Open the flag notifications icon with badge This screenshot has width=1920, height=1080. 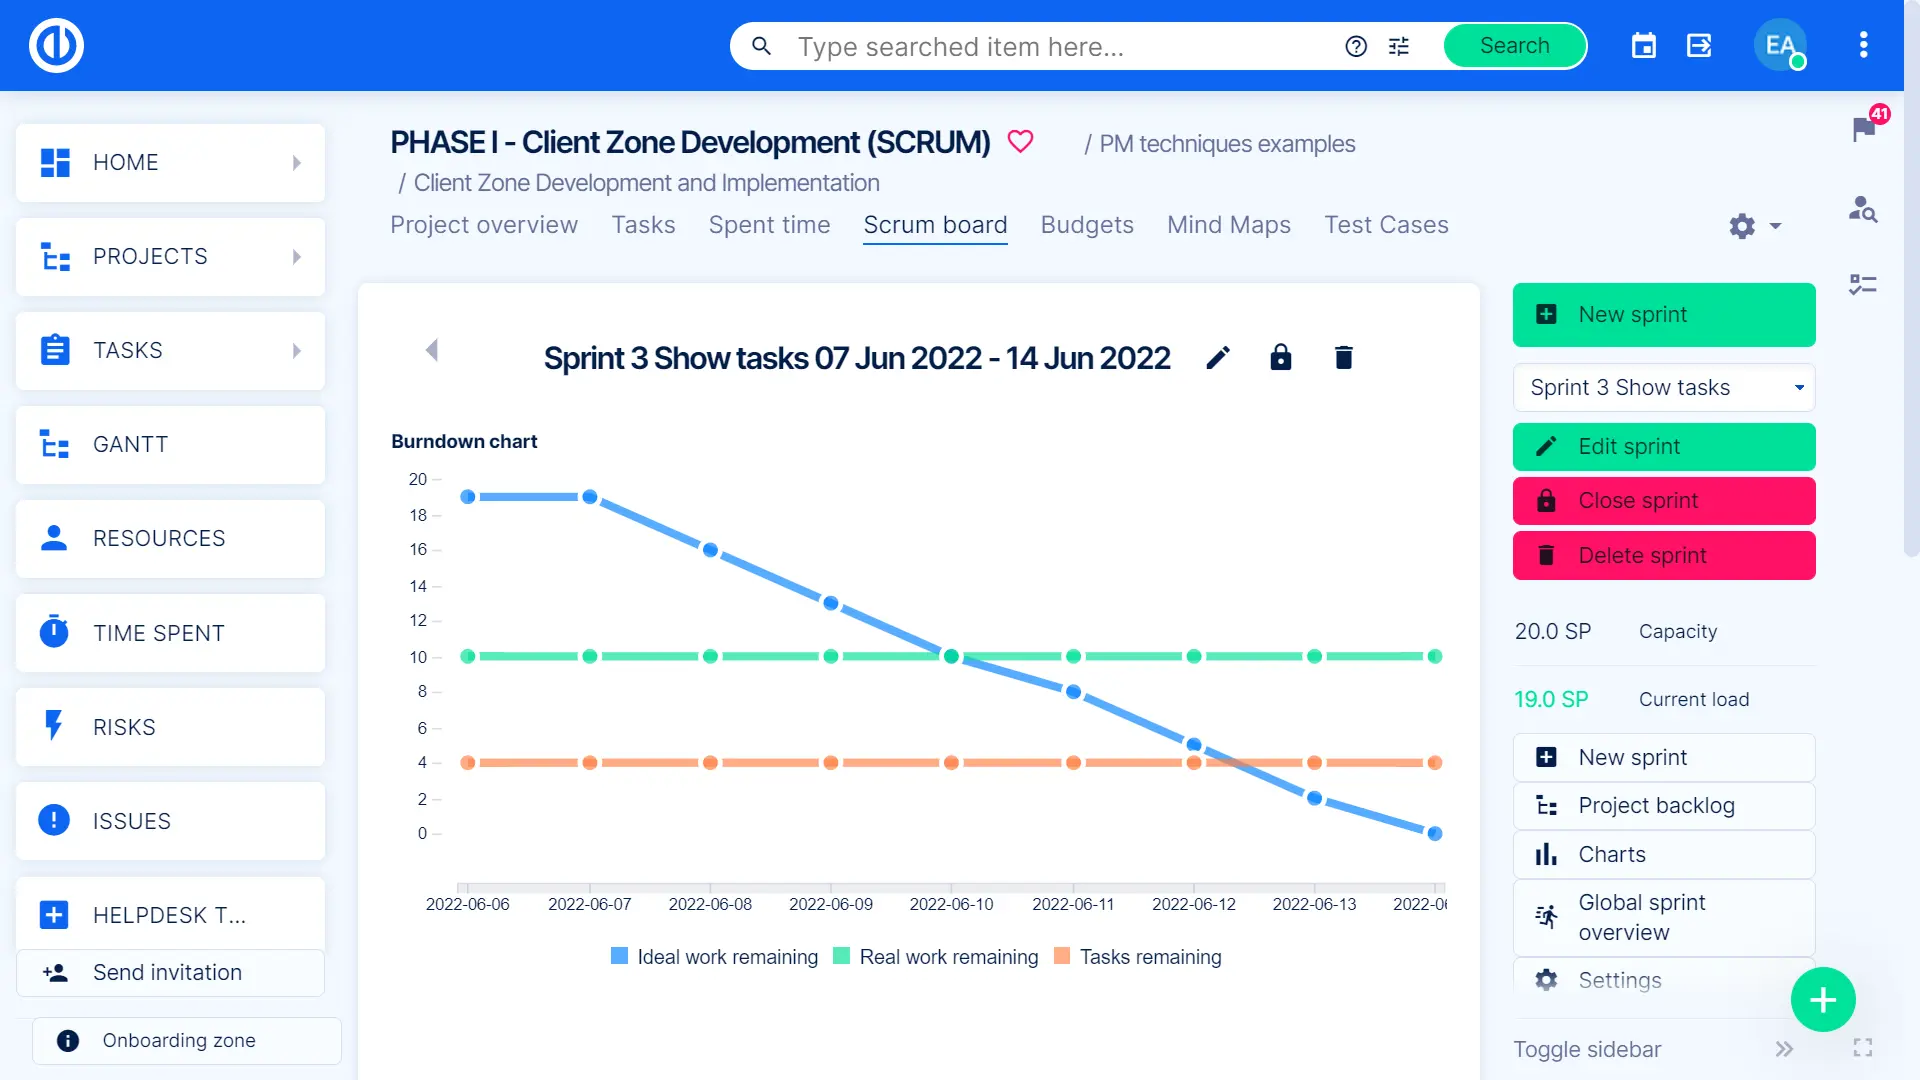point(1863,128)
